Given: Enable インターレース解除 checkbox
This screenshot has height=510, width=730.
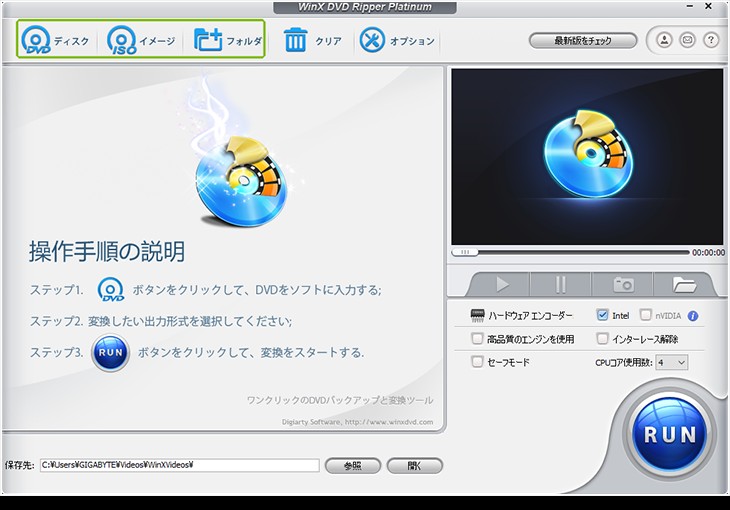Looking at the screenshot, I should [x=602, y=339].
